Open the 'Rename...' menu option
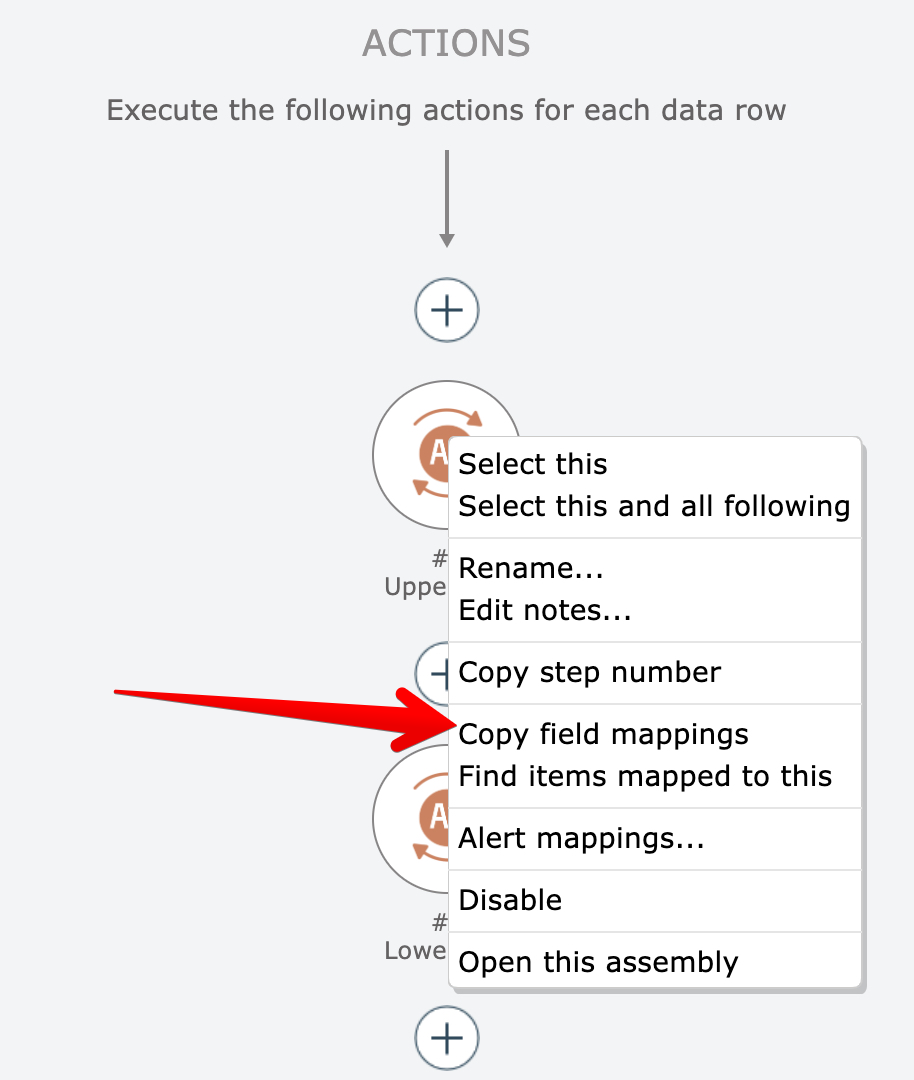Image resolution: width=914 pixels, height=1080 pixels. [531, 568]
